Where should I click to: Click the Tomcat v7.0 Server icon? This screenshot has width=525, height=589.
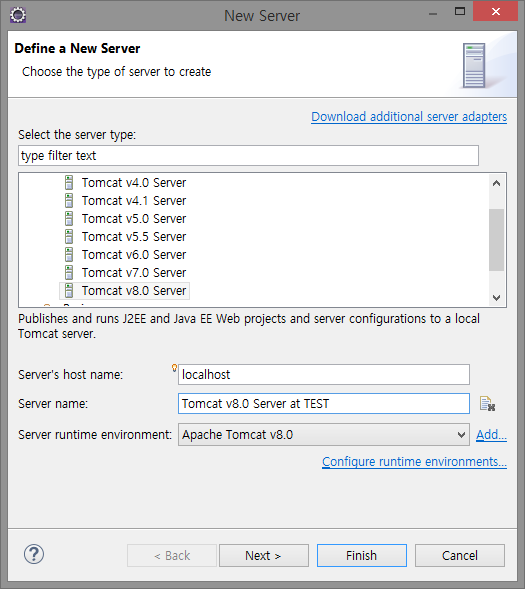tap(69, 273)
